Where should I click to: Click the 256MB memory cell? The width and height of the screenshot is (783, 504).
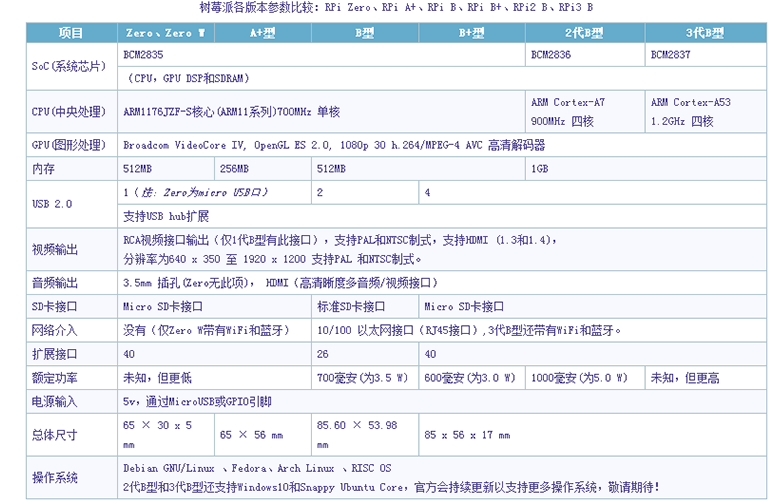(263, 169)
